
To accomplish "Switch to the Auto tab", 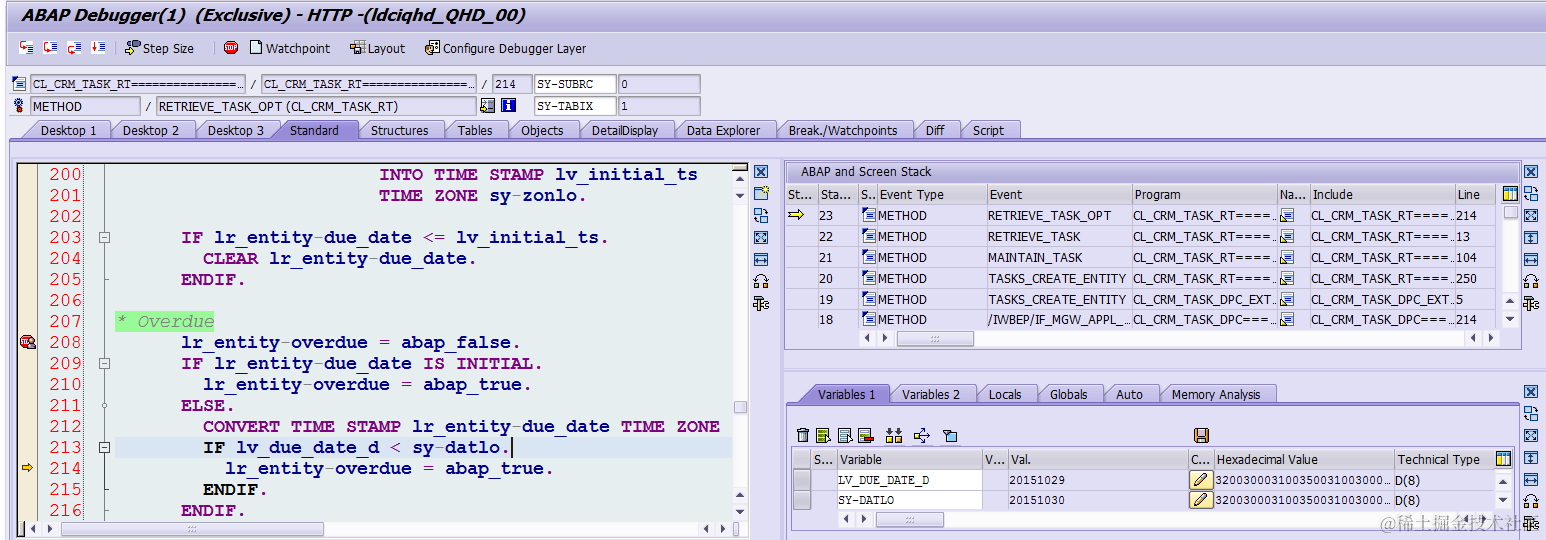I will (x=1129, y=394).
